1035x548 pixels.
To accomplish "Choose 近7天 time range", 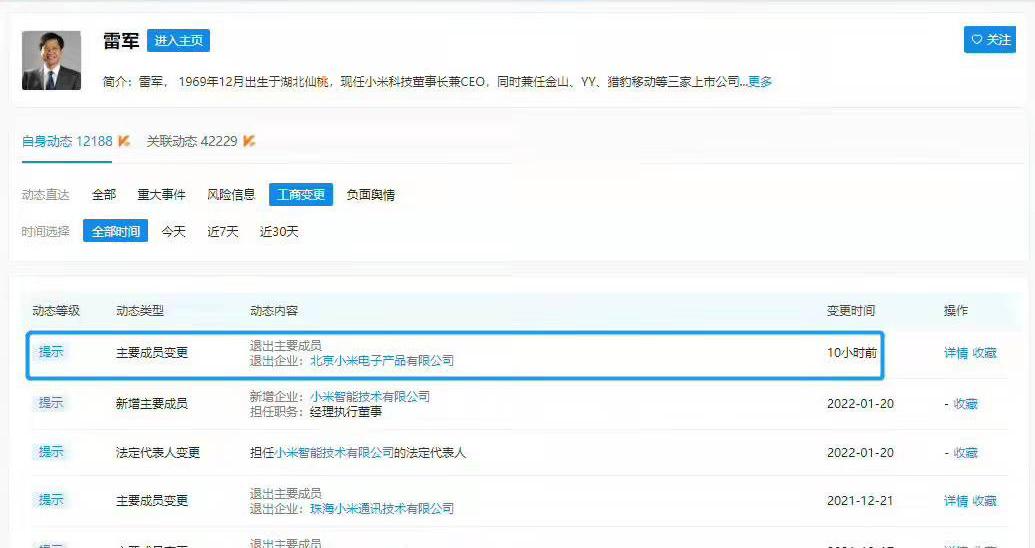I will tap(222, 231).
